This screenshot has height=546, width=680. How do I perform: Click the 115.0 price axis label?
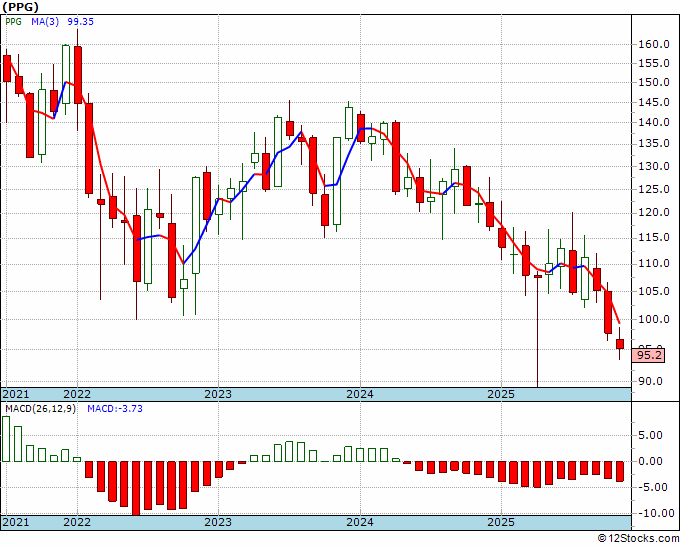click(654, 238)
